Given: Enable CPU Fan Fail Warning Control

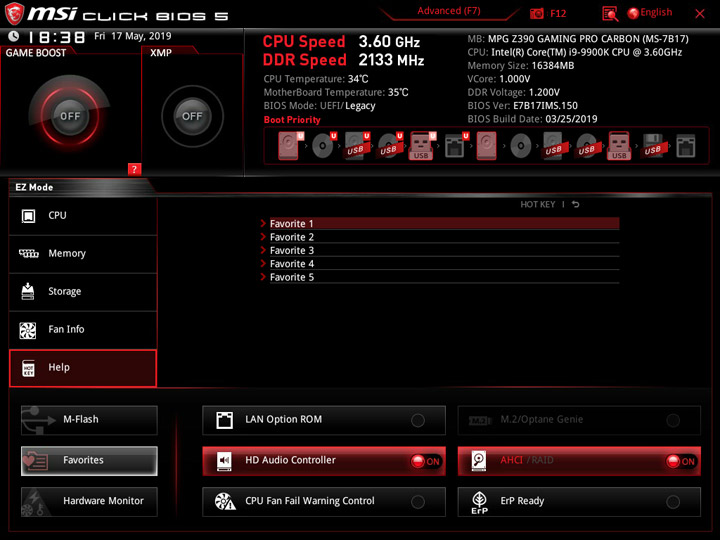Looking at the screenshot, I should 324,501.
